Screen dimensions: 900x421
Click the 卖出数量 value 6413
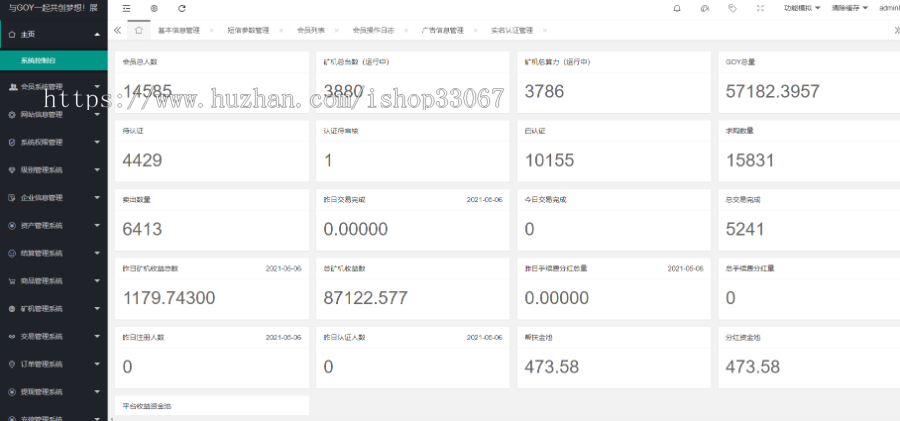142,229
